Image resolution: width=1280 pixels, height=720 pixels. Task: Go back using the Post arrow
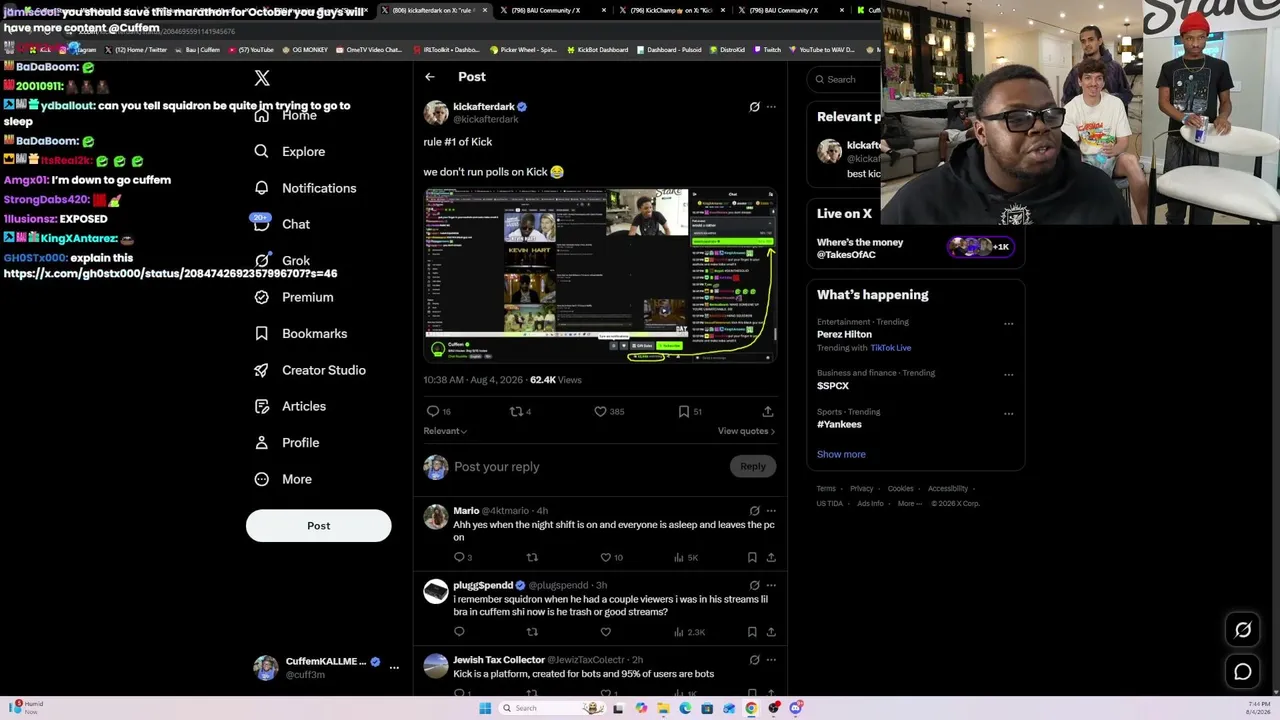click(430, 77)
